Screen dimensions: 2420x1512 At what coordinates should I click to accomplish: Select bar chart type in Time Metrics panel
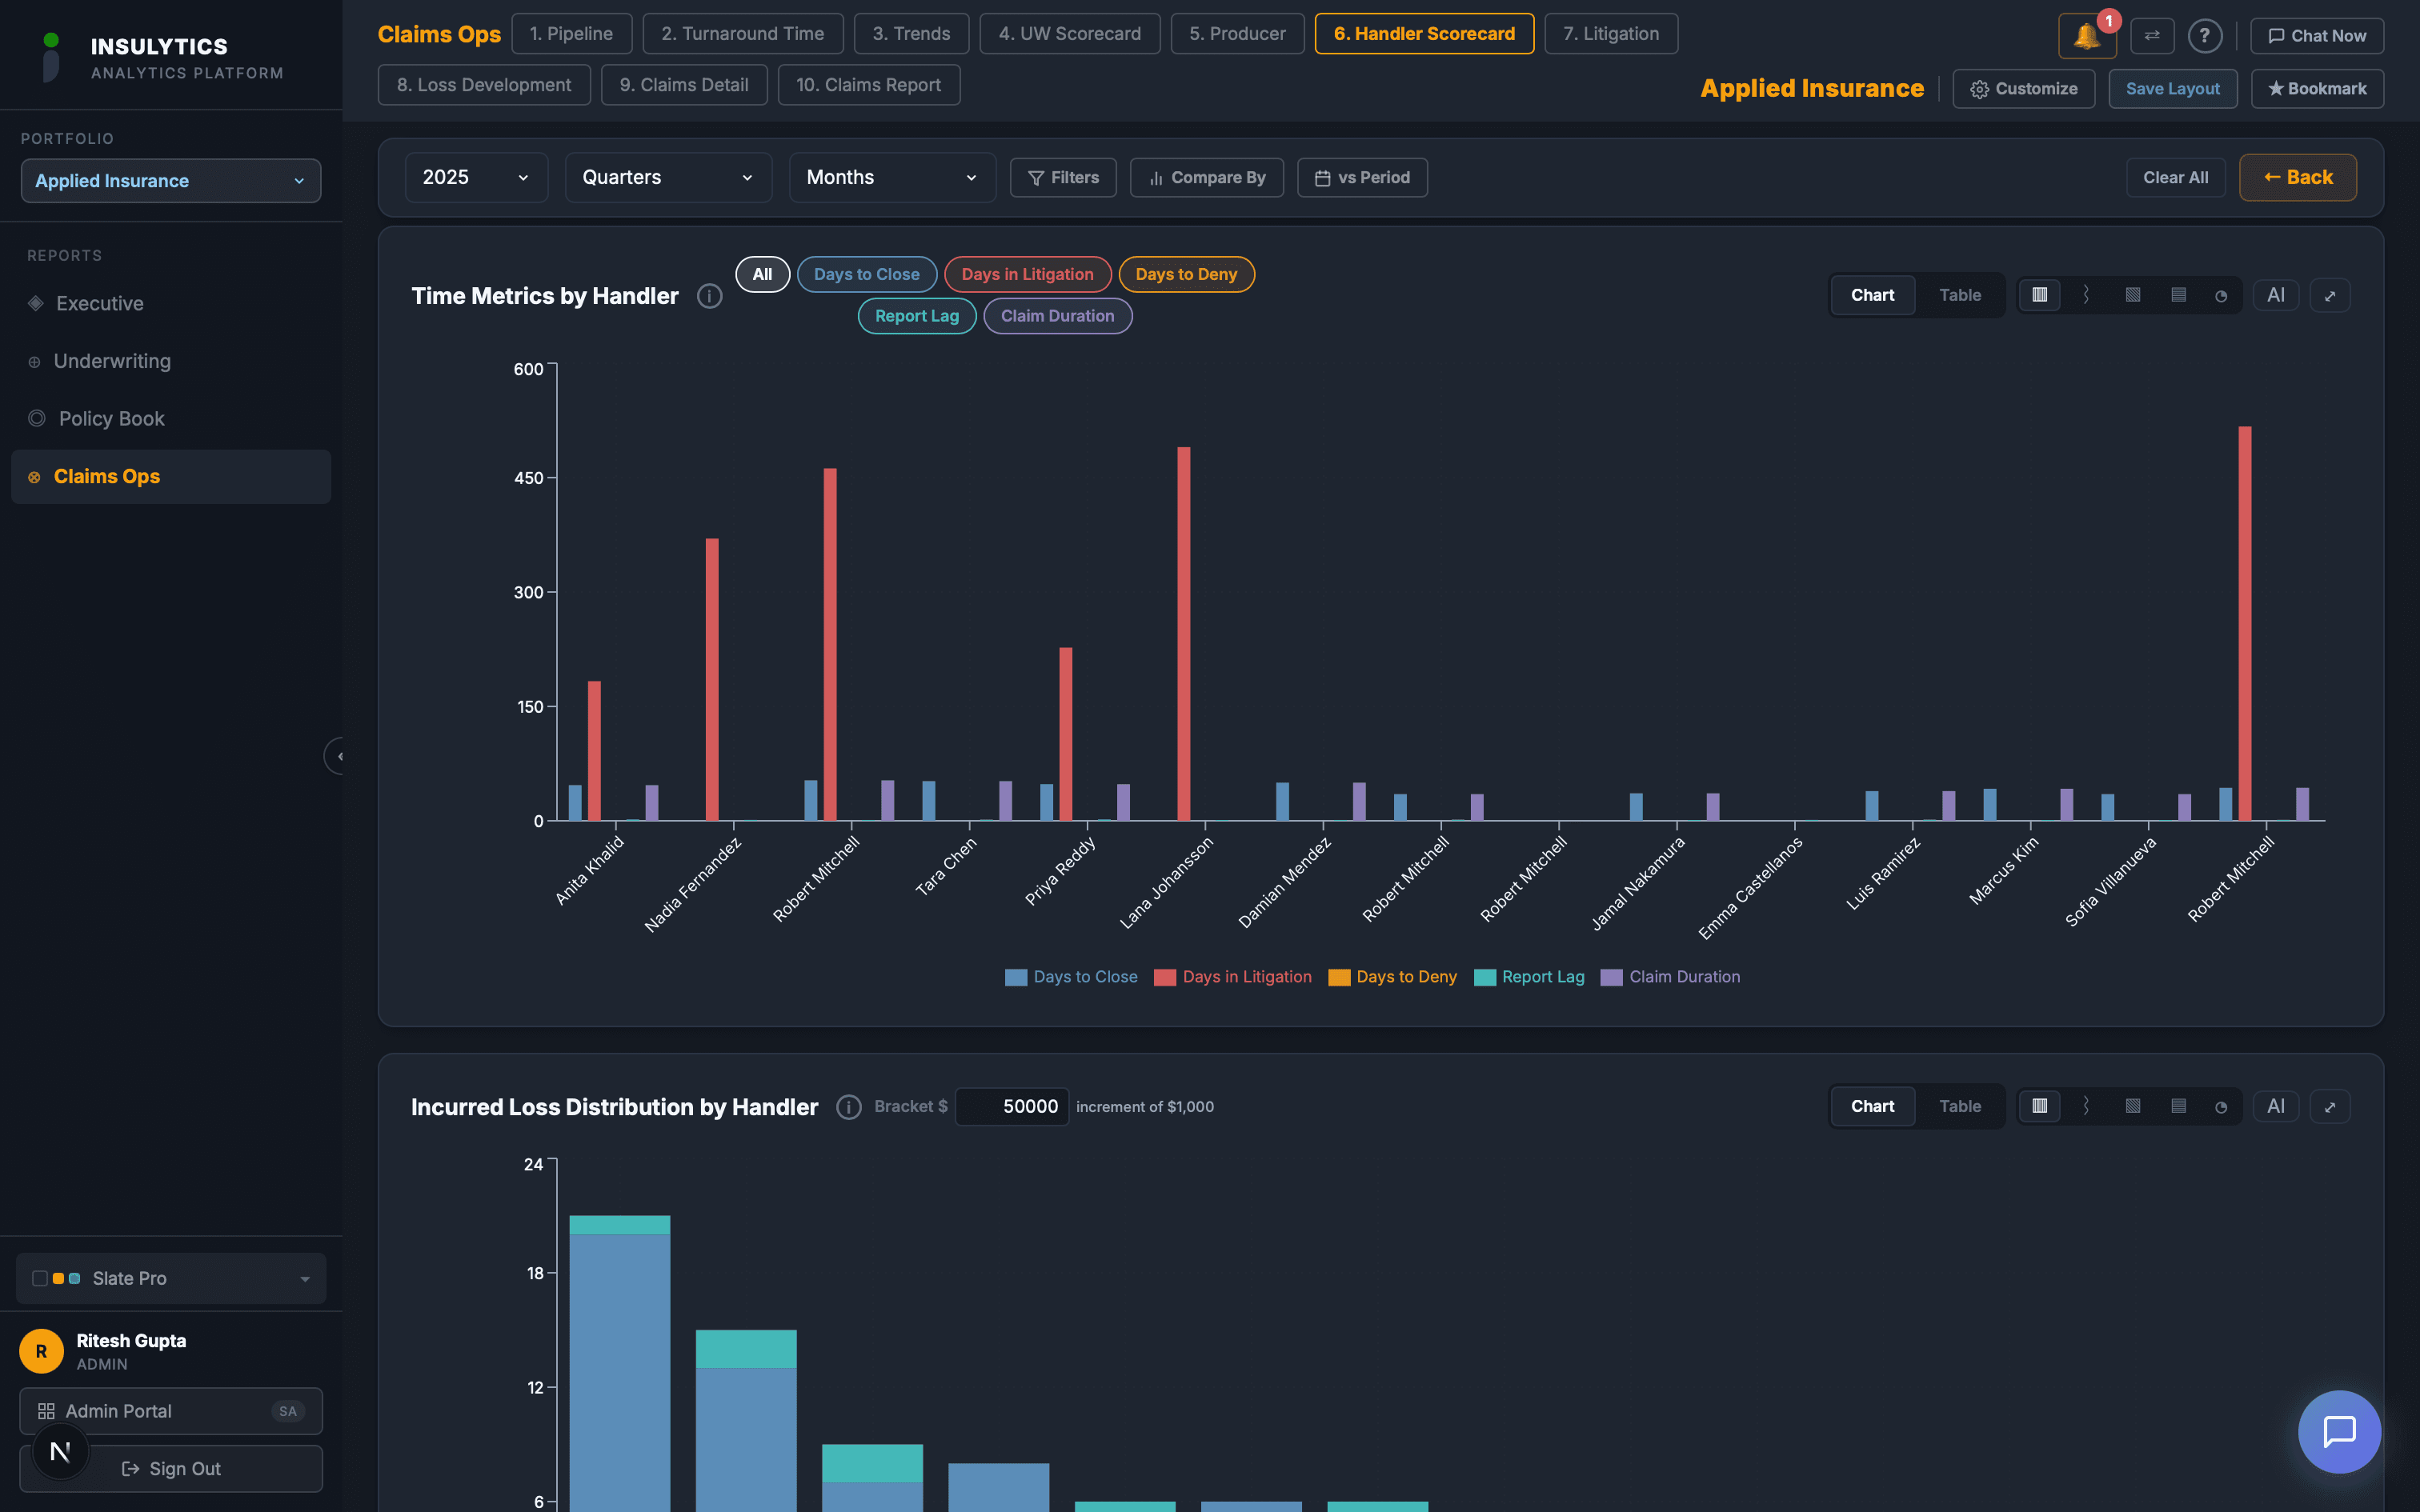[x=2039, y=295]
